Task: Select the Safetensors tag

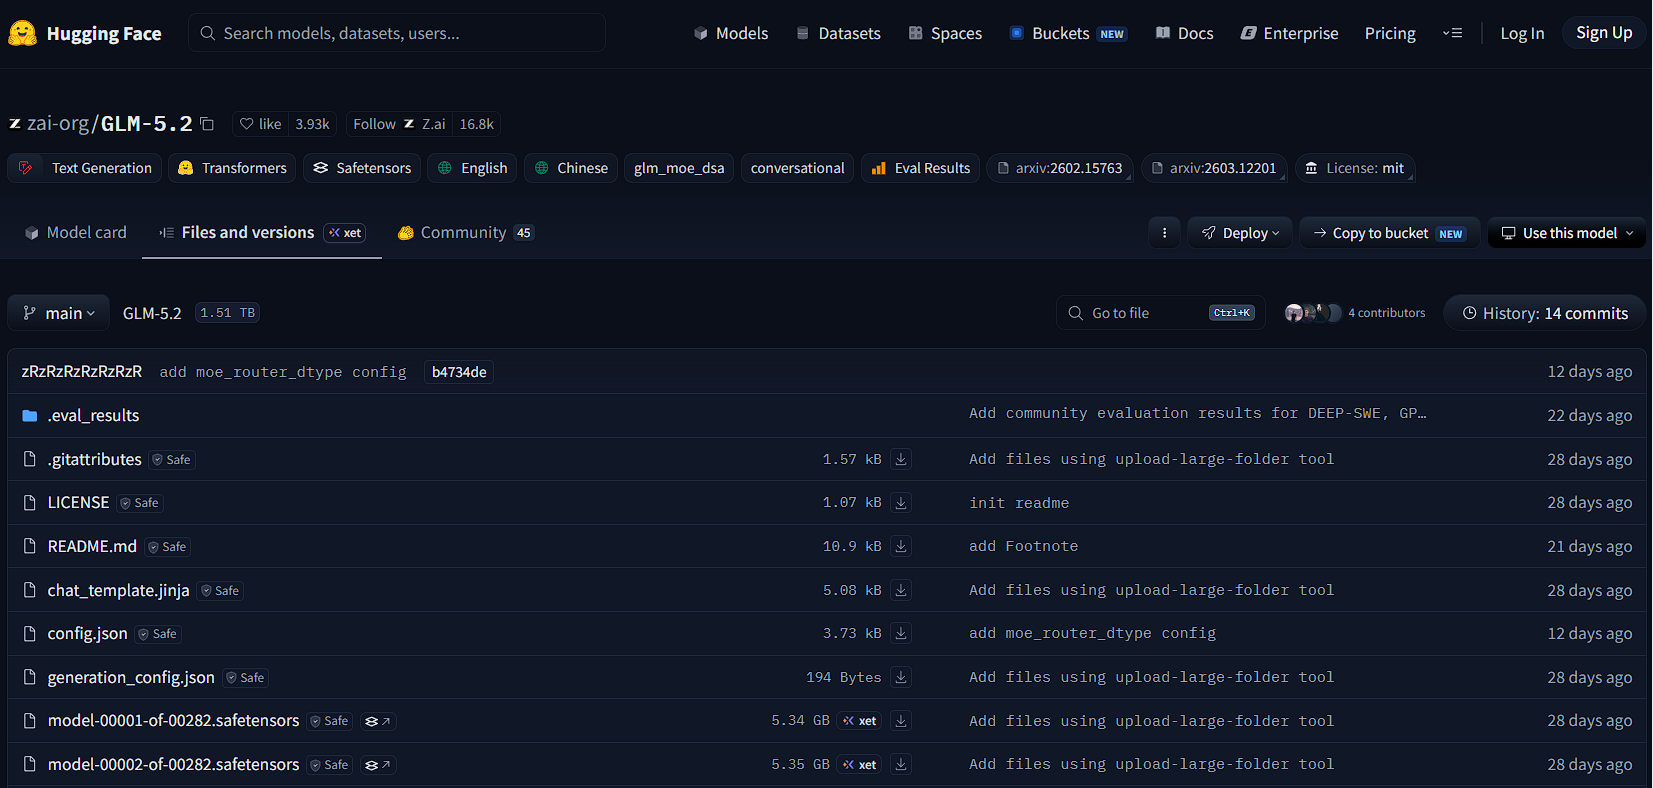Action: point(362,168)
